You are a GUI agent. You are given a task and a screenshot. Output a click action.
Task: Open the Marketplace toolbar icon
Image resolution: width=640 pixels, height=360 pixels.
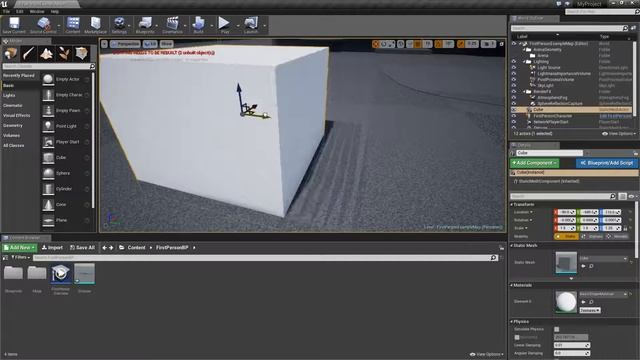tap(96, 24)
